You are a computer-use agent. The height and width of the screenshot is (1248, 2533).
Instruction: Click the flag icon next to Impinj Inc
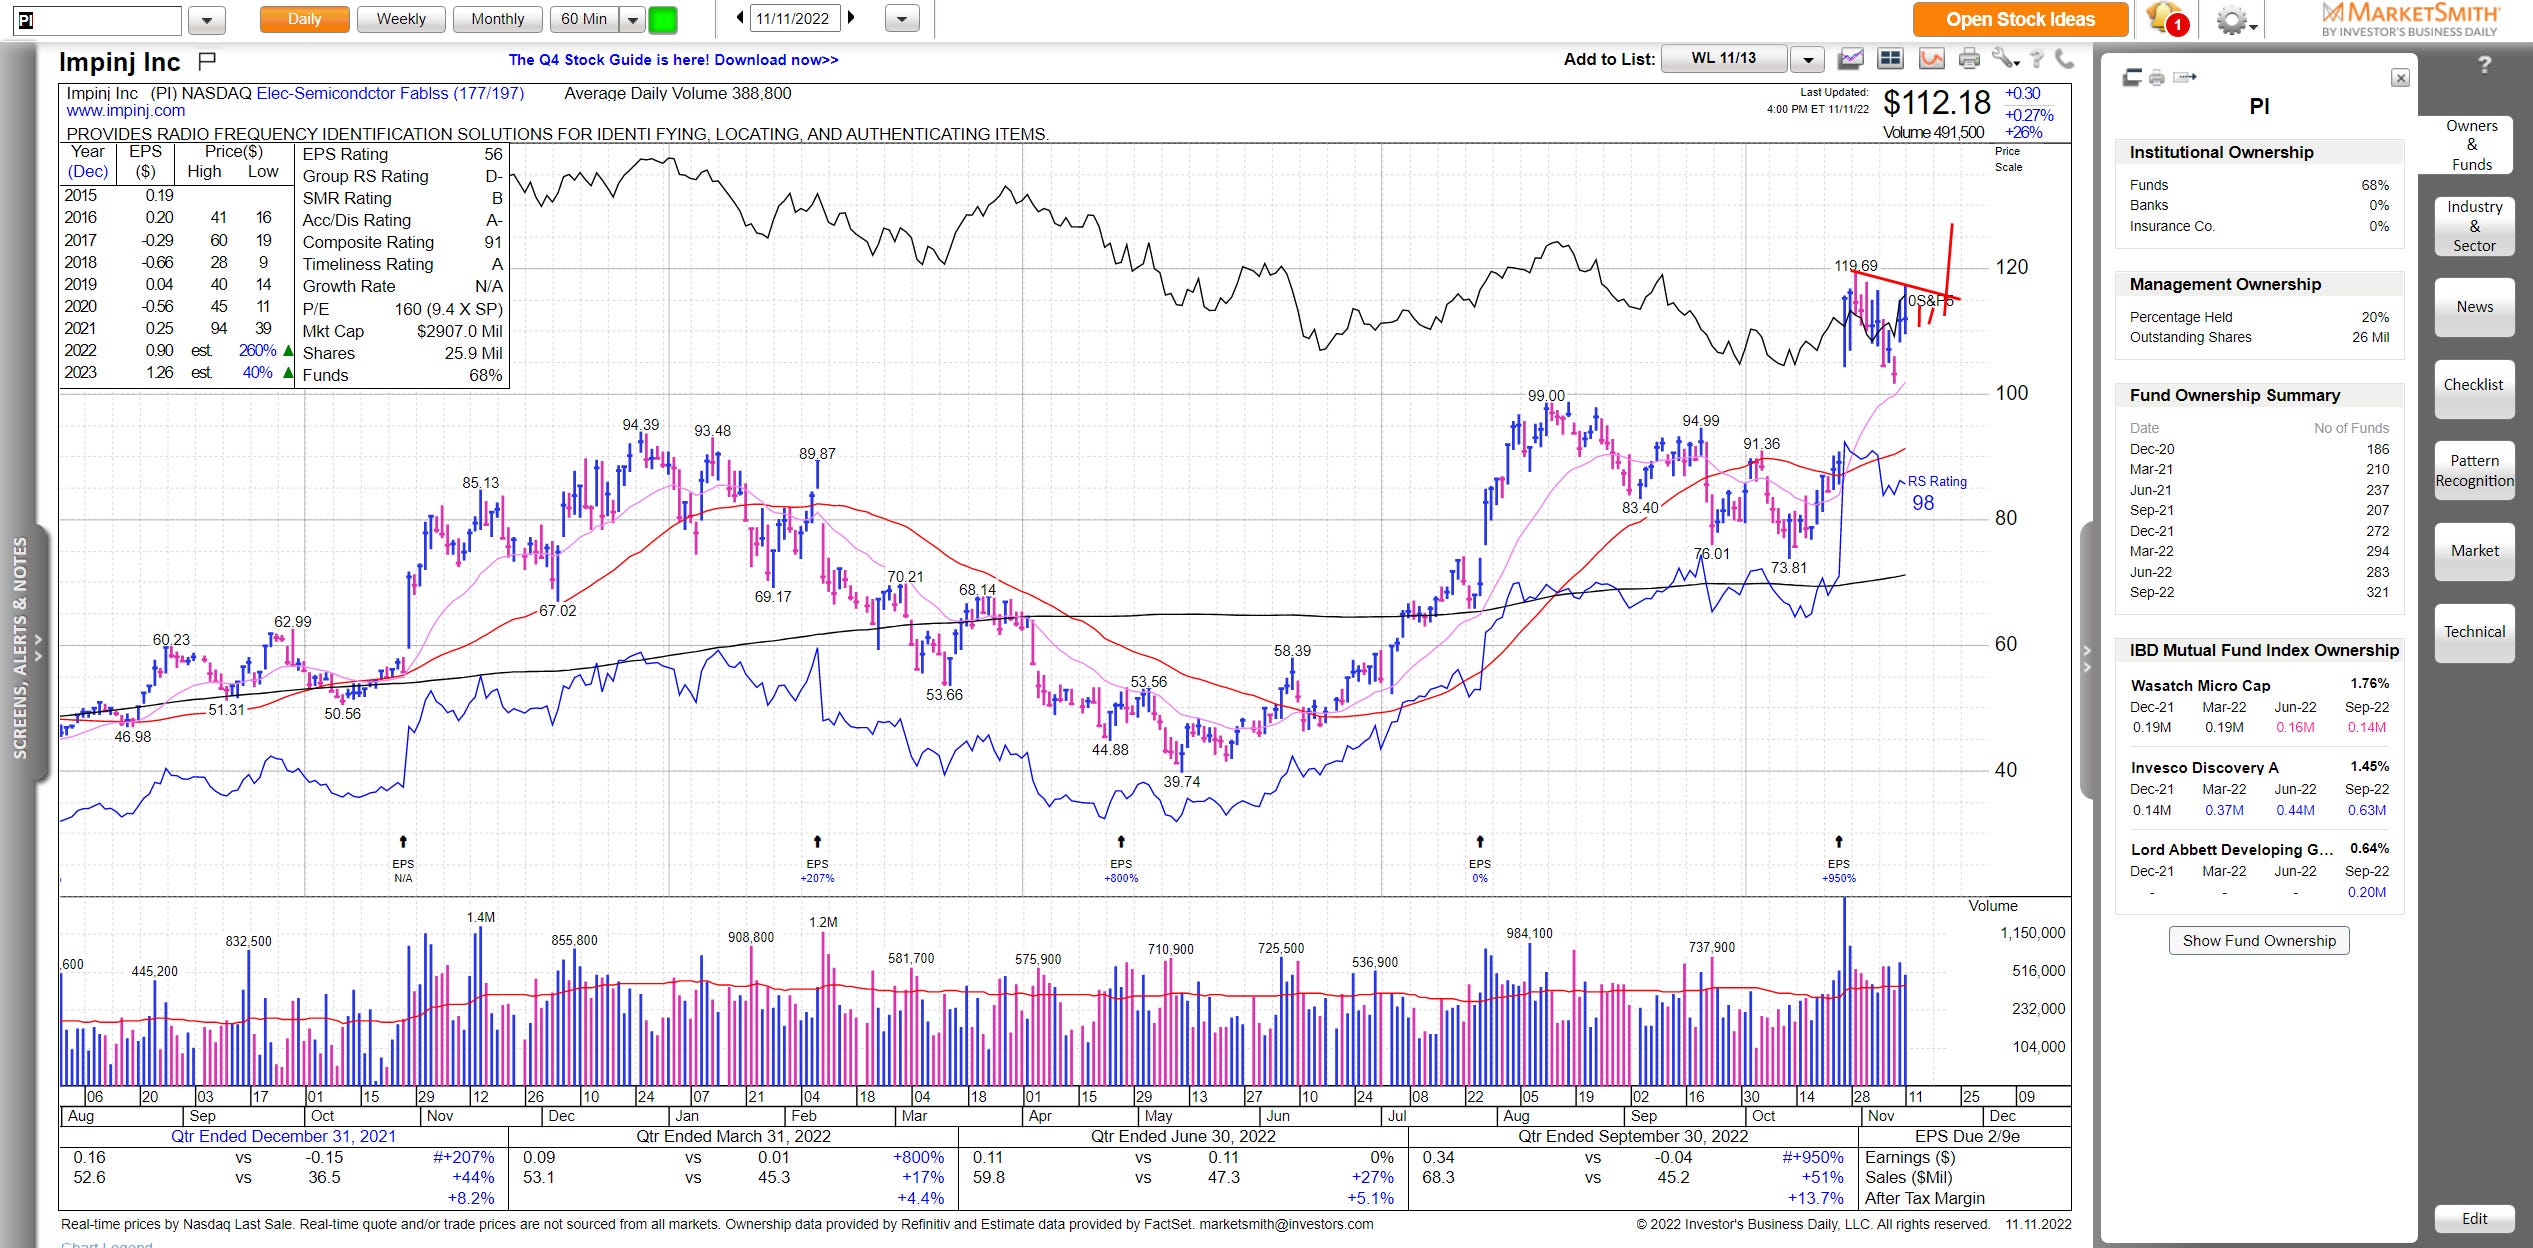(207, 62)
